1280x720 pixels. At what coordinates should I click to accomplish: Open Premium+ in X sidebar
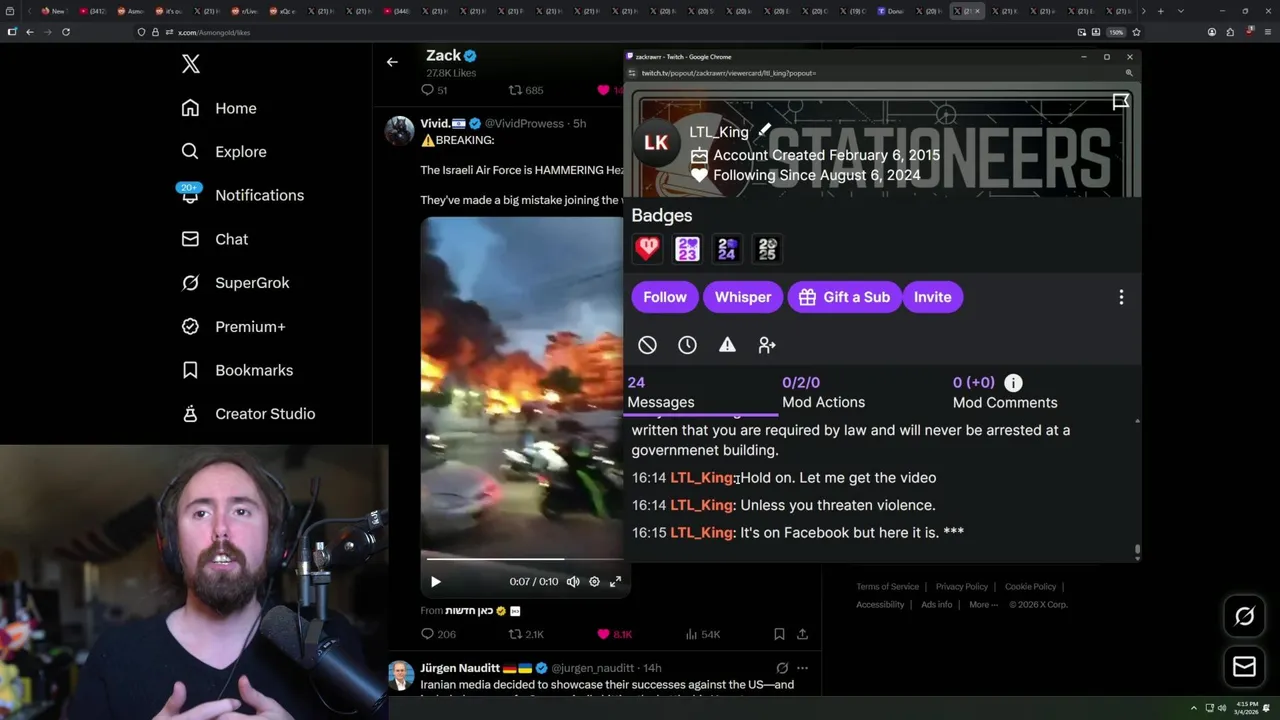(x=233, y=326)
